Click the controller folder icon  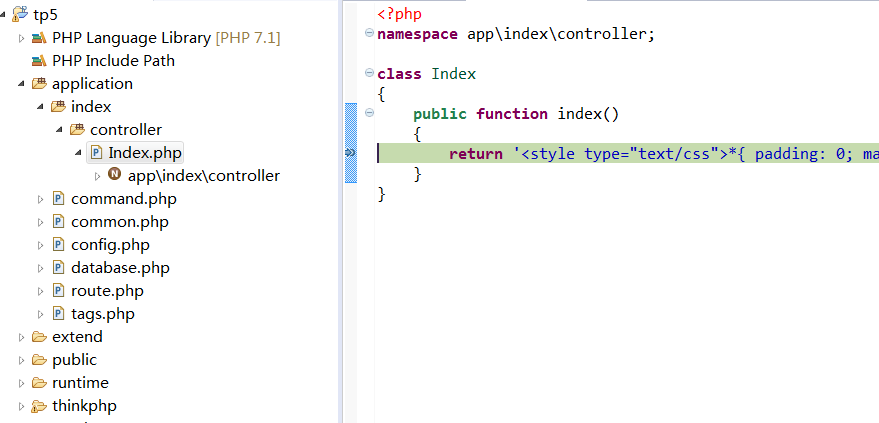[x=77, y=130]
